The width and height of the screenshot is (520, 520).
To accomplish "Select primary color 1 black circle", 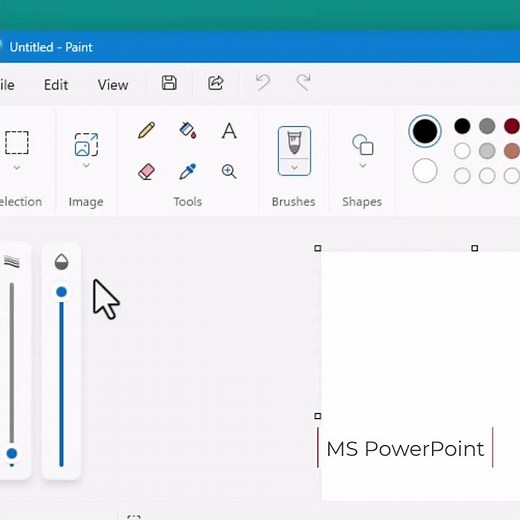I will (x=425, y=131).
